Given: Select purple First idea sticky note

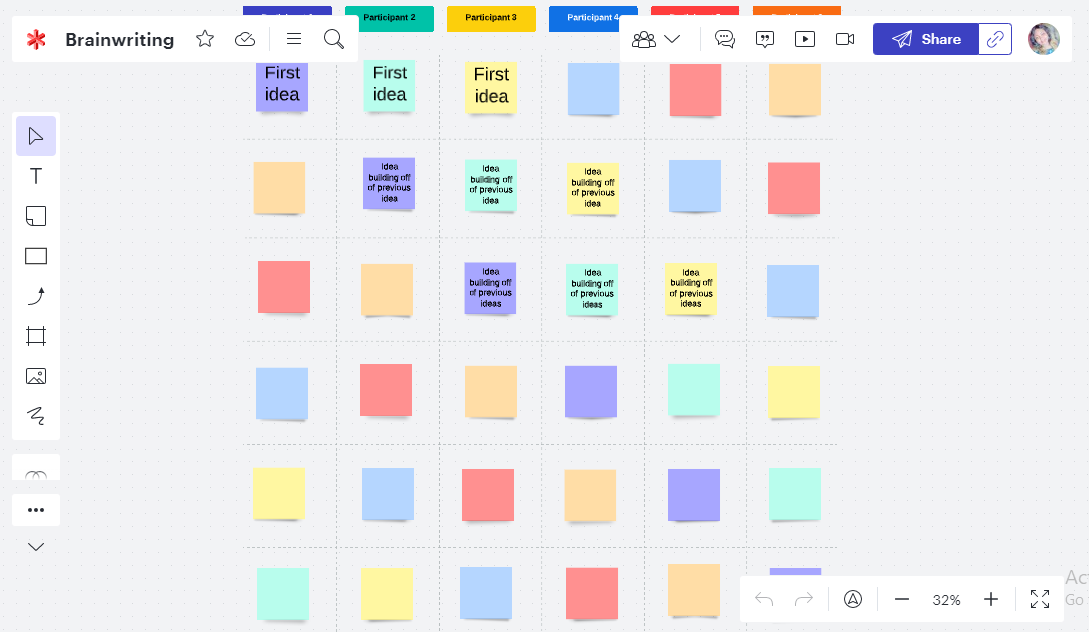Looking at the screenshot, I should (x=282, y=85).
